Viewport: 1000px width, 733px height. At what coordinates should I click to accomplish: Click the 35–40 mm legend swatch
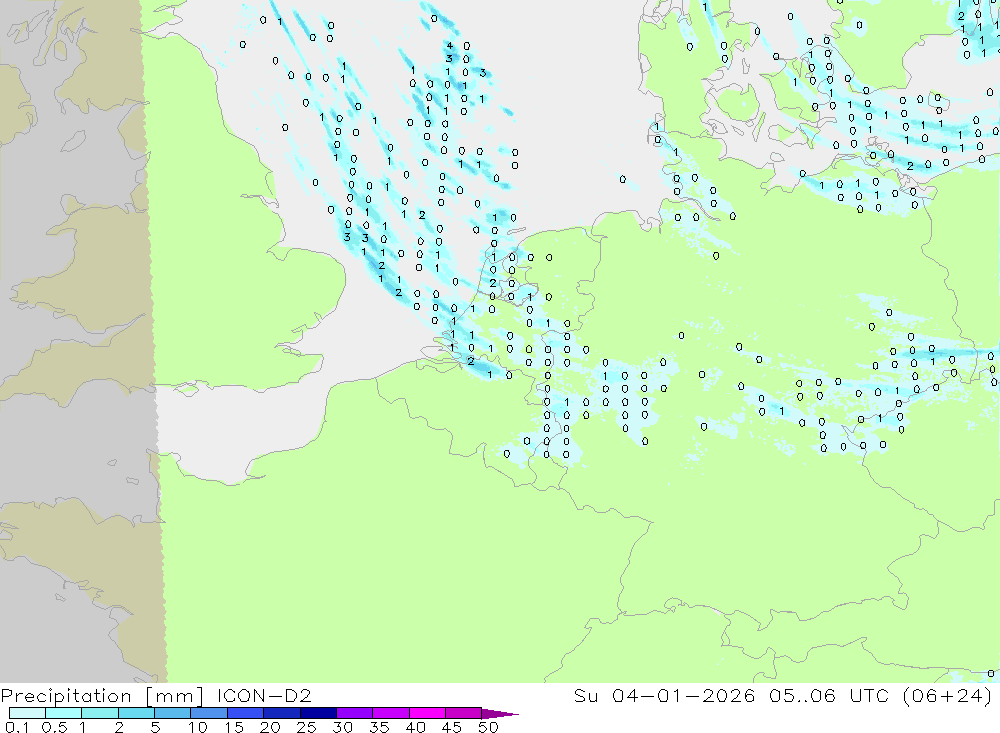[x=391, y=713]
